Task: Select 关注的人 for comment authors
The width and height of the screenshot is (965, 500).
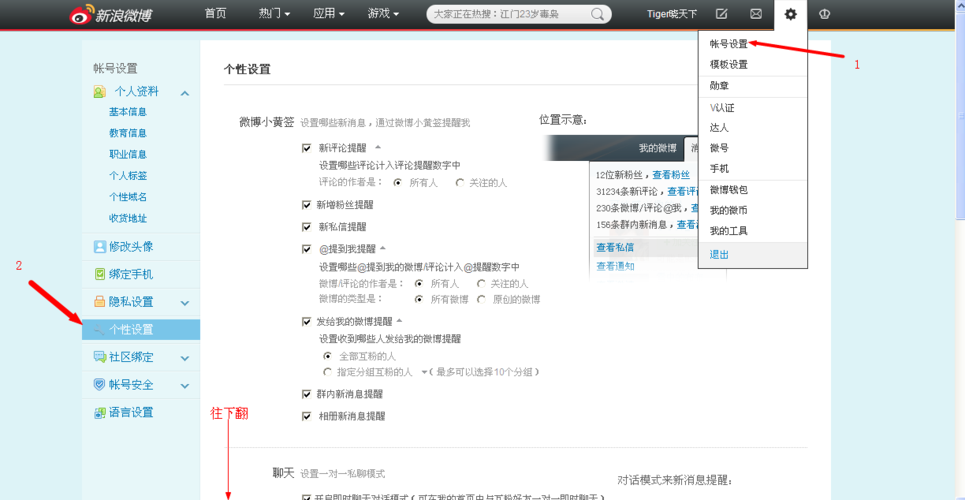Action: coord(460,183)
